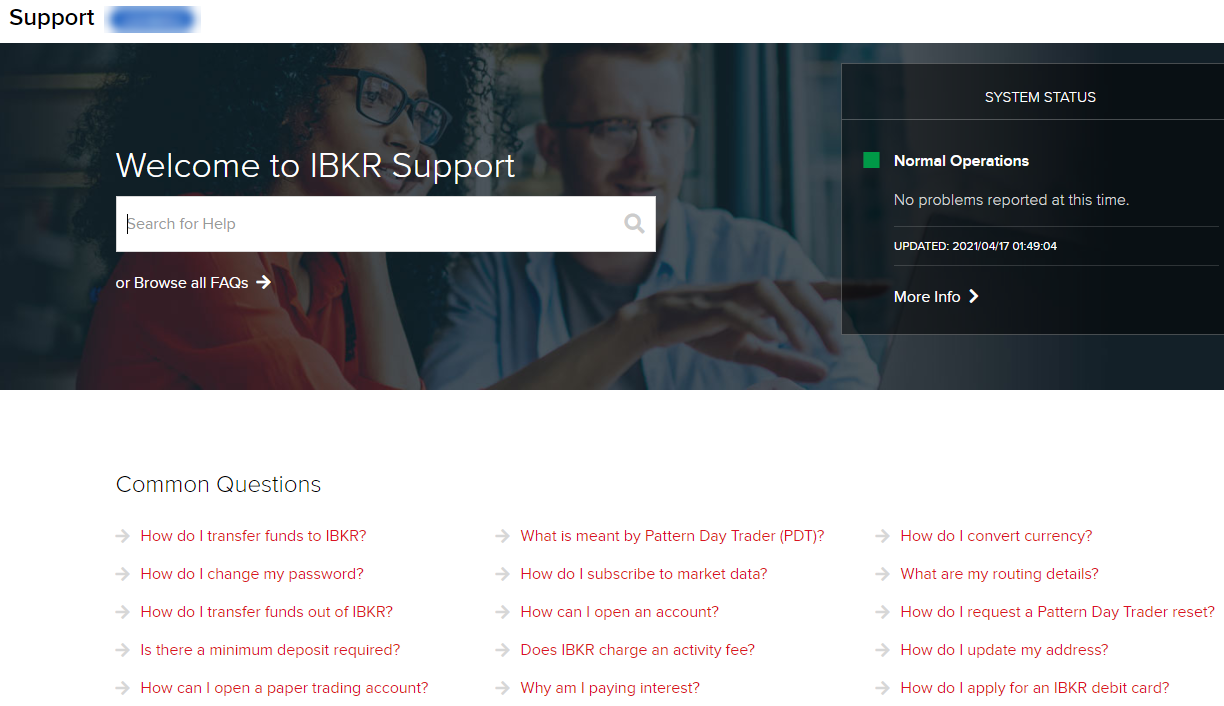
Task: Click arrow bullet beside 'What is meant by Pattern Day Trader'
Action: click(503, 536)
